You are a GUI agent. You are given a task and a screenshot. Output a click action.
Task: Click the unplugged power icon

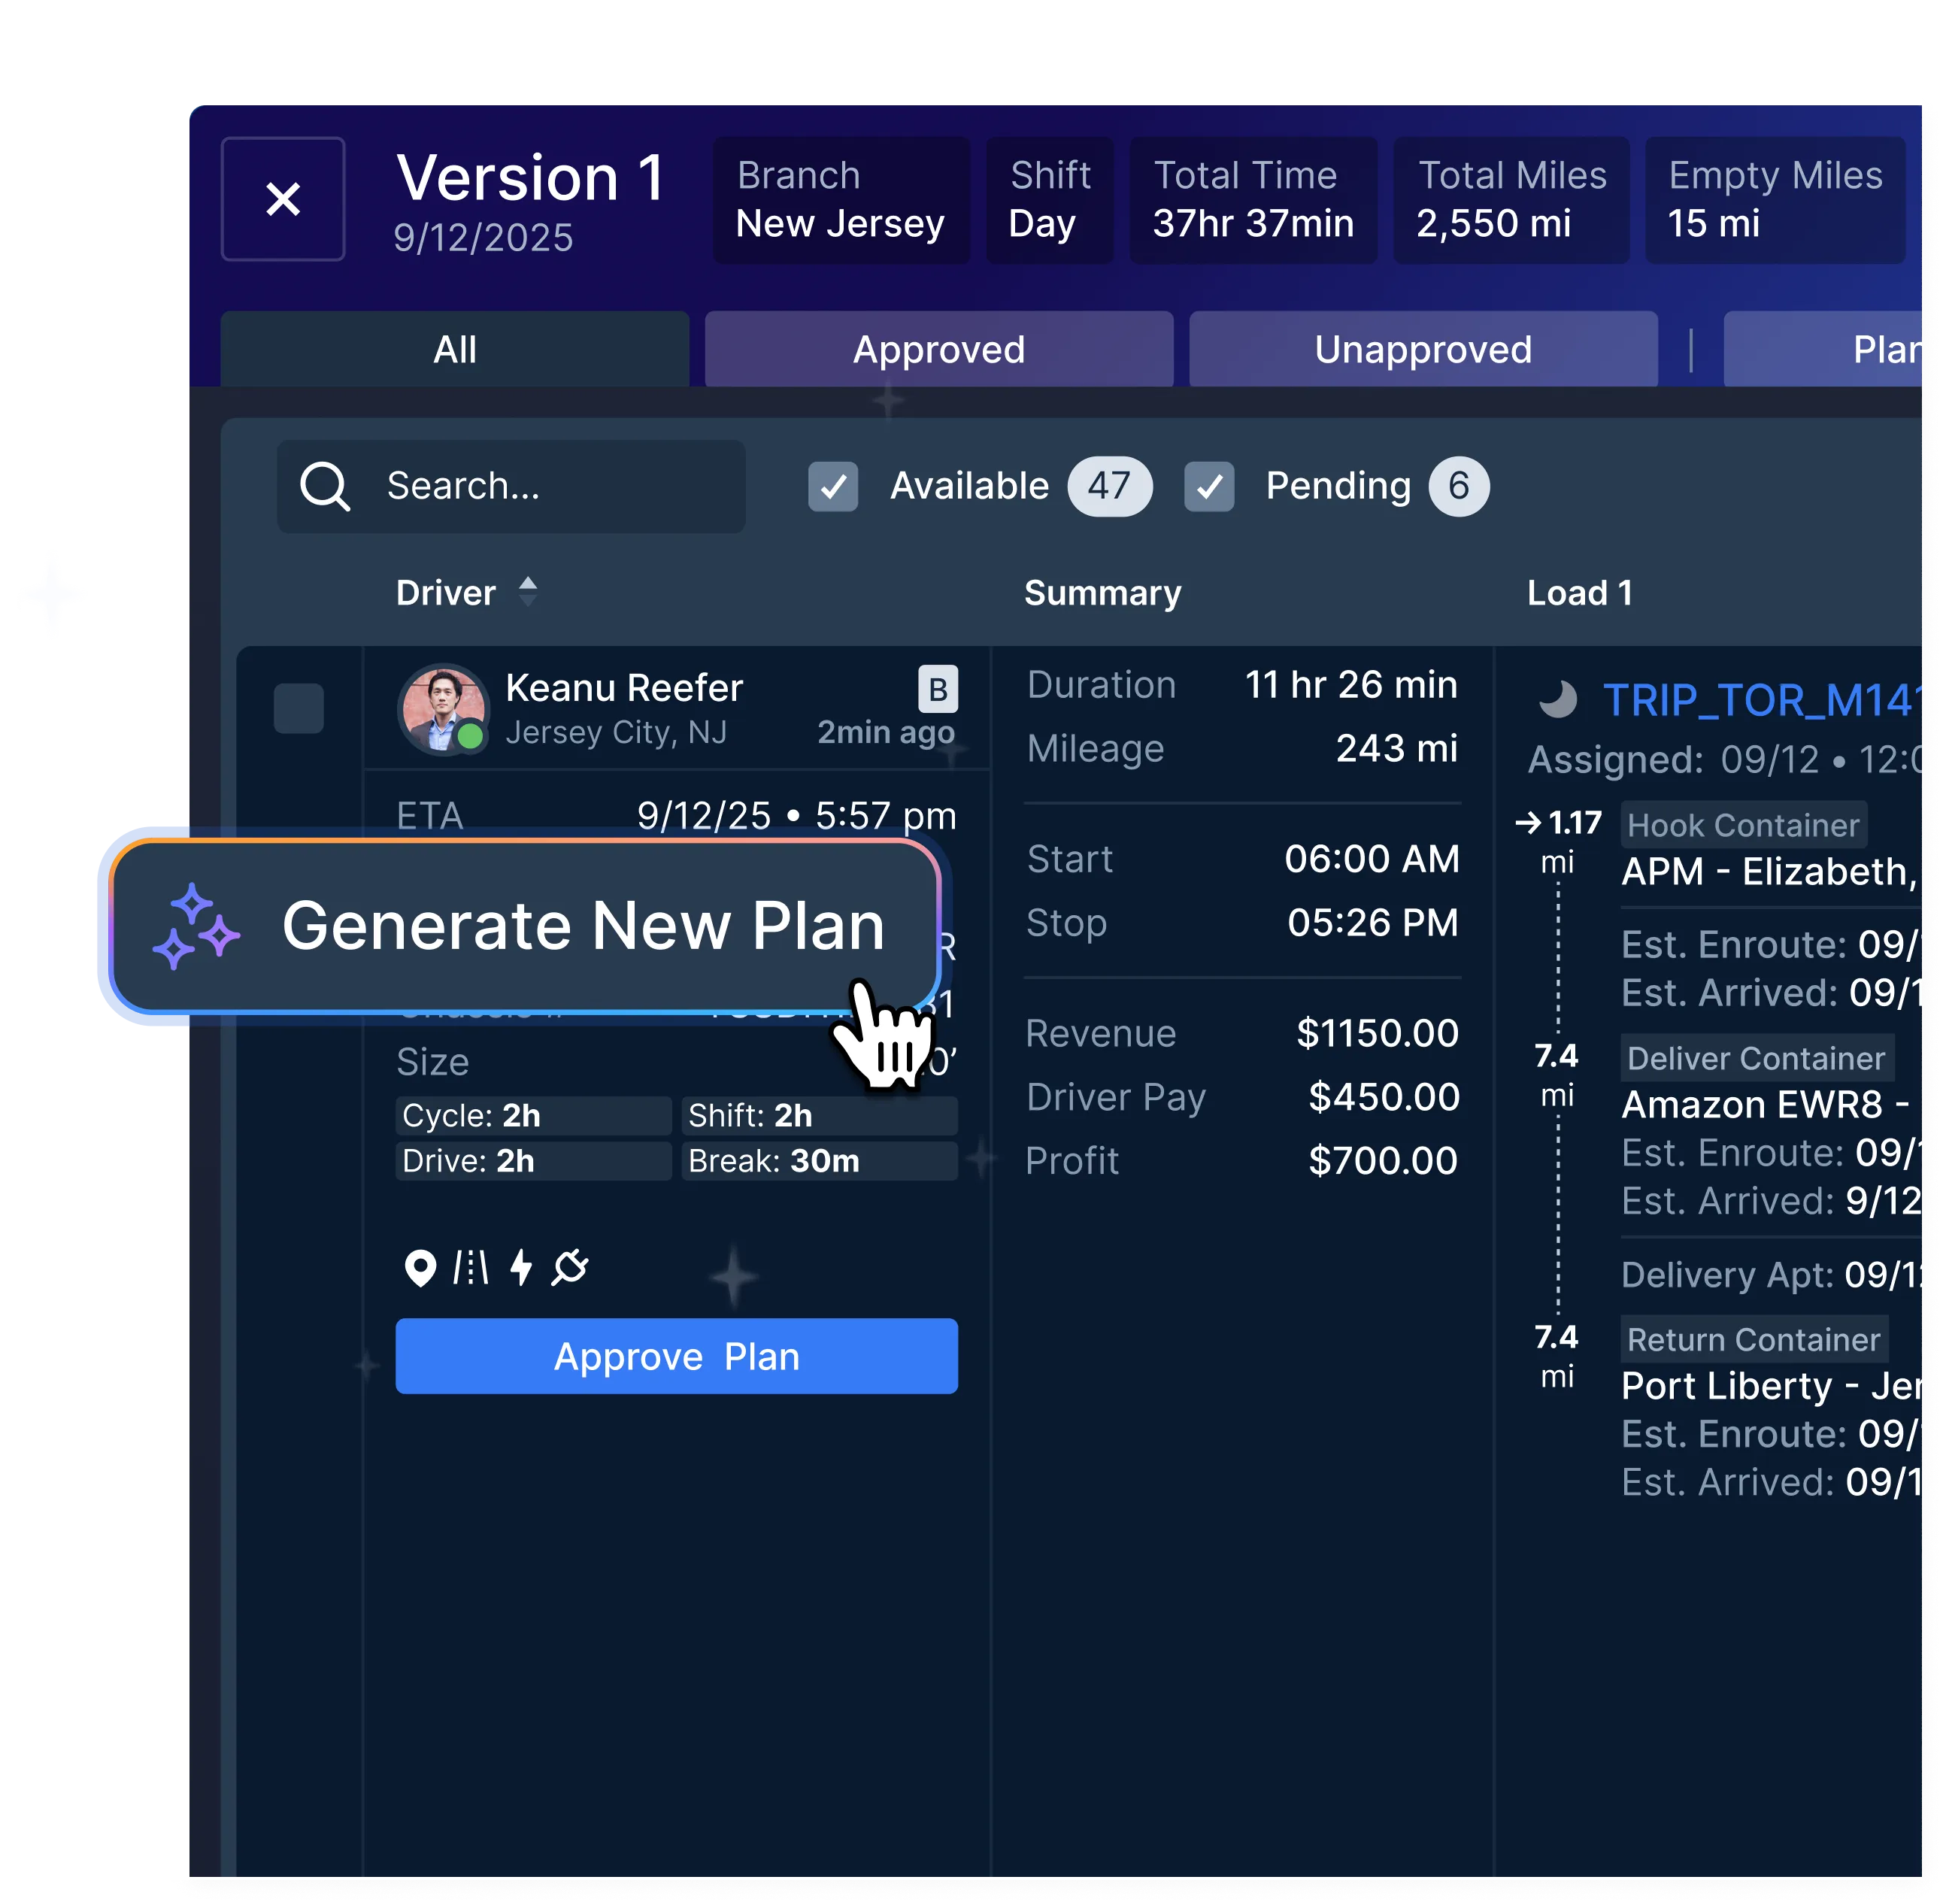click(570, 1268)
